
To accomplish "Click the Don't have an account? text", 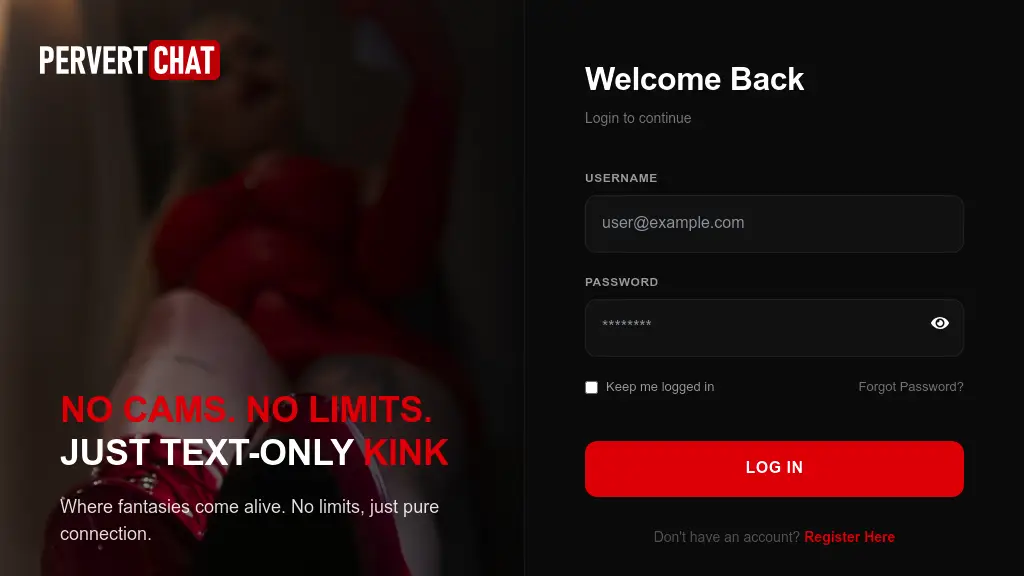I will click(x=726, y=537).
